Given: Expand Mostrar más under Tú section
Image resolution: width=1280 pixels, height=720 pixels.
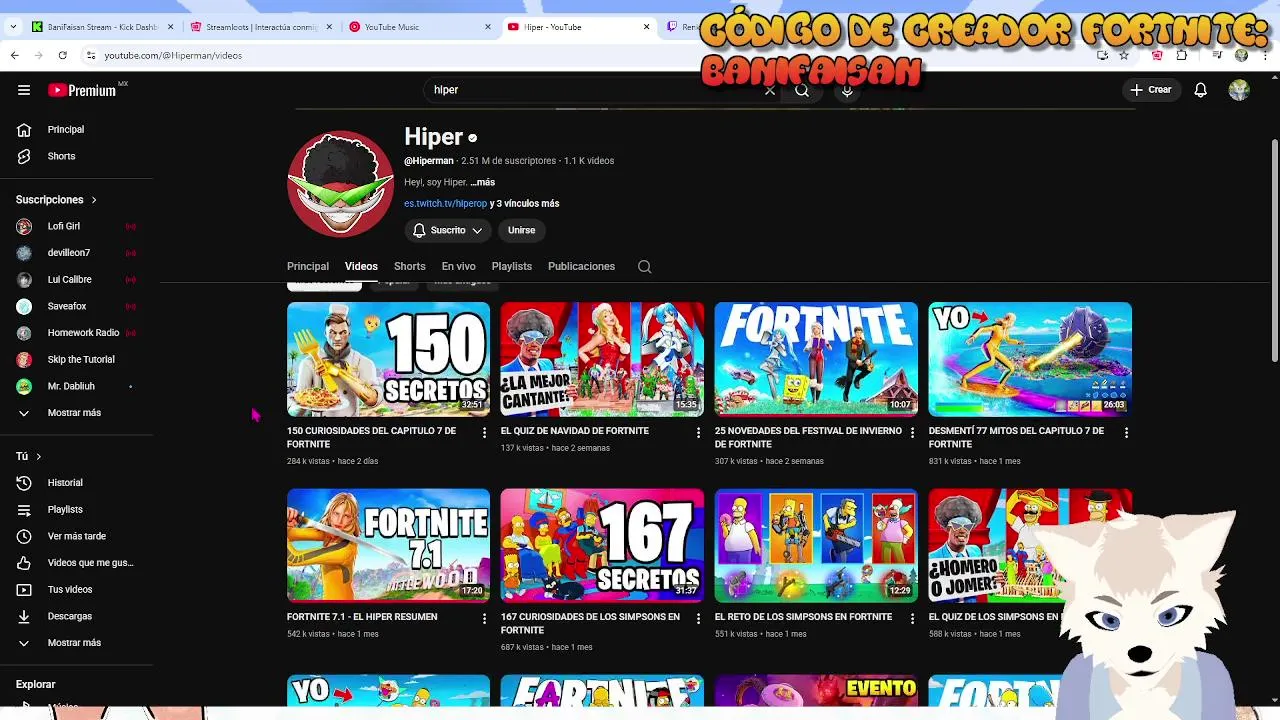Looking at the screenshot, I should coord(76,643).
